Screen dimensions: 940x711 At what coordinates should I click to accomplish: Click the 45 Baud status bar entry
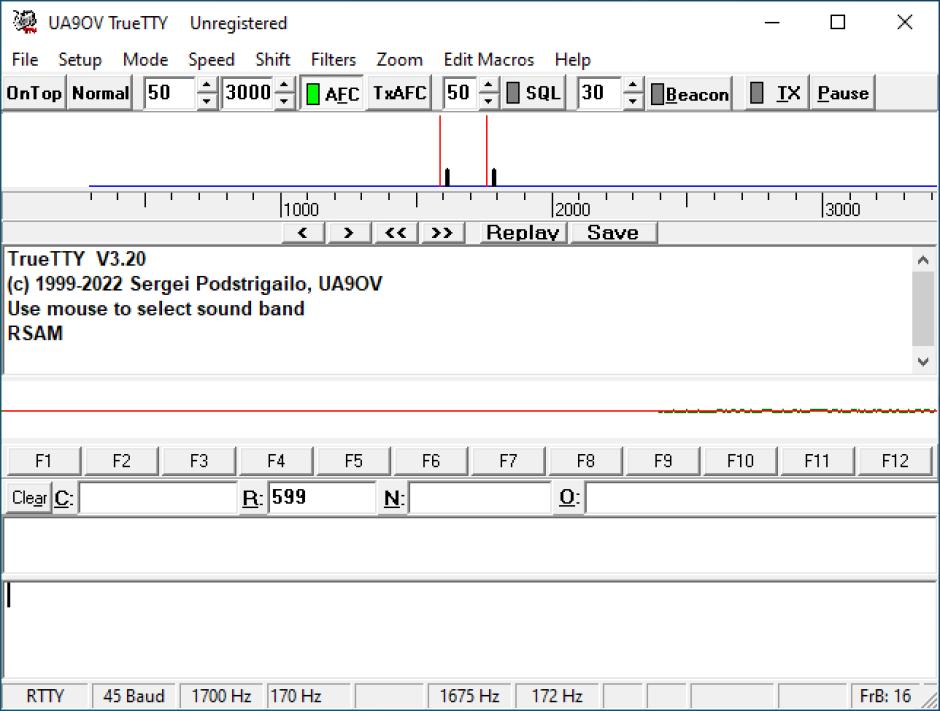pos(134,696)
